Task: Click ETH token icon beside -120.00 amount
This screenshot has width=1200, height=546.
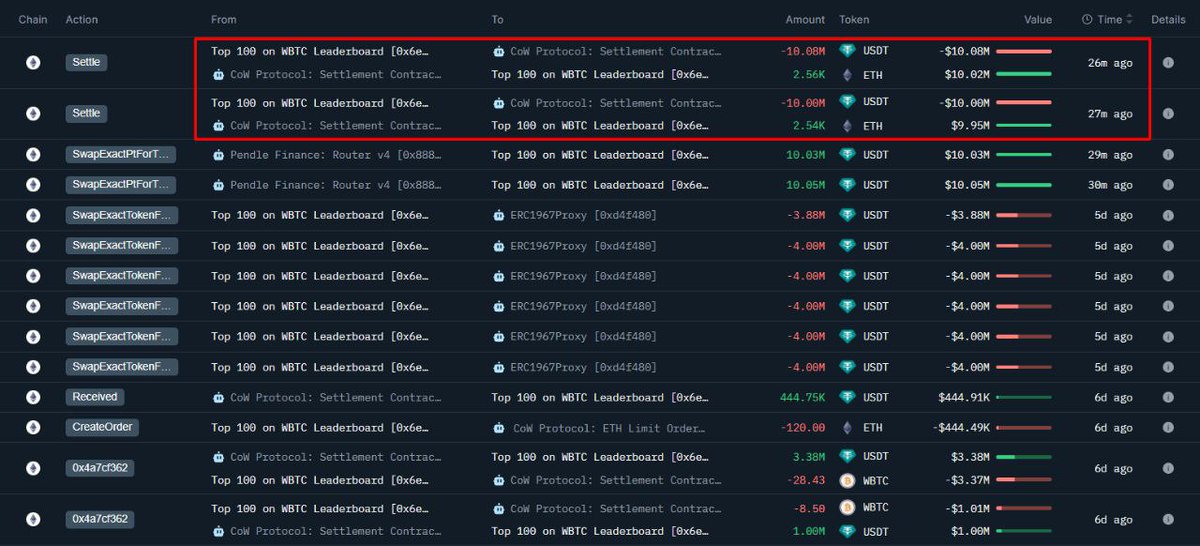Action: pyautogui.click(x=847, y=427)
